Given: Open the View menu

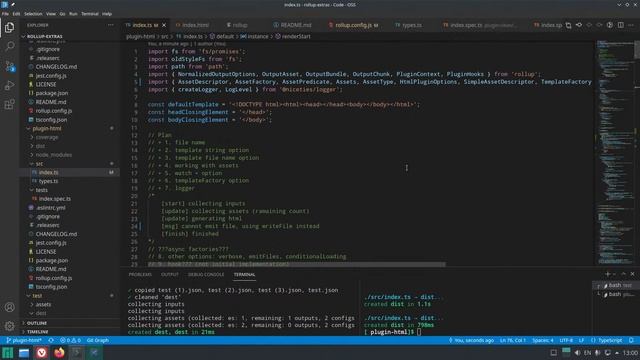Looking at the screenshot, I should [51, 13].
